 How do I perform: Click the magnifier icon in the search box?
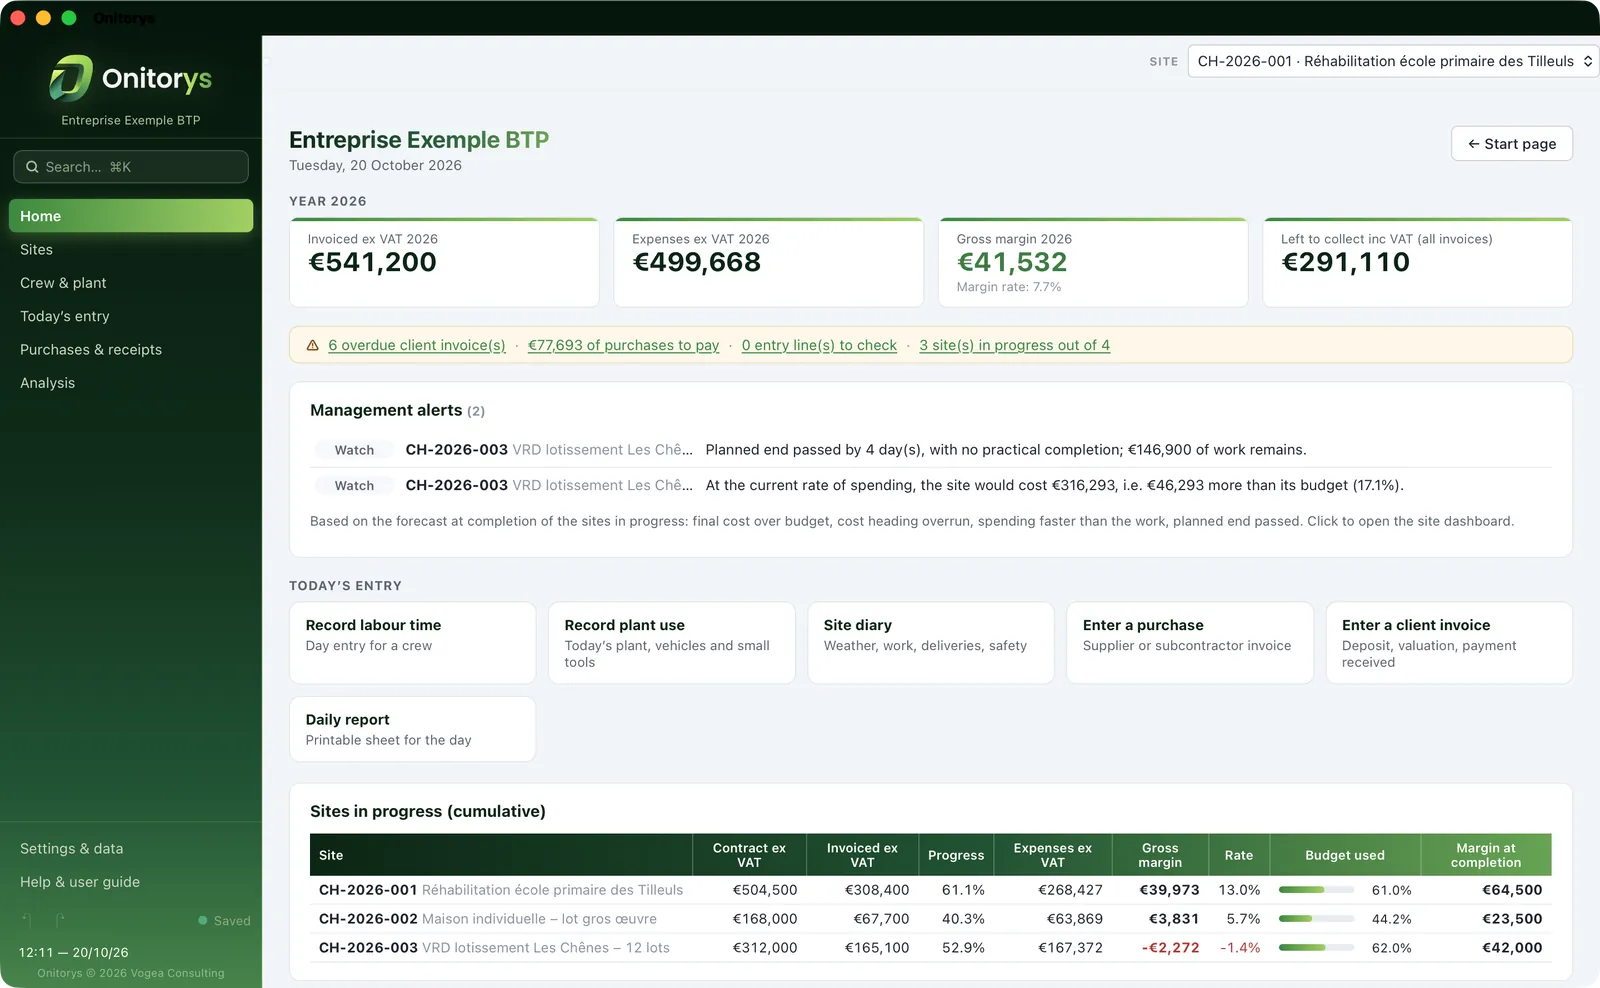click(32, 167)
